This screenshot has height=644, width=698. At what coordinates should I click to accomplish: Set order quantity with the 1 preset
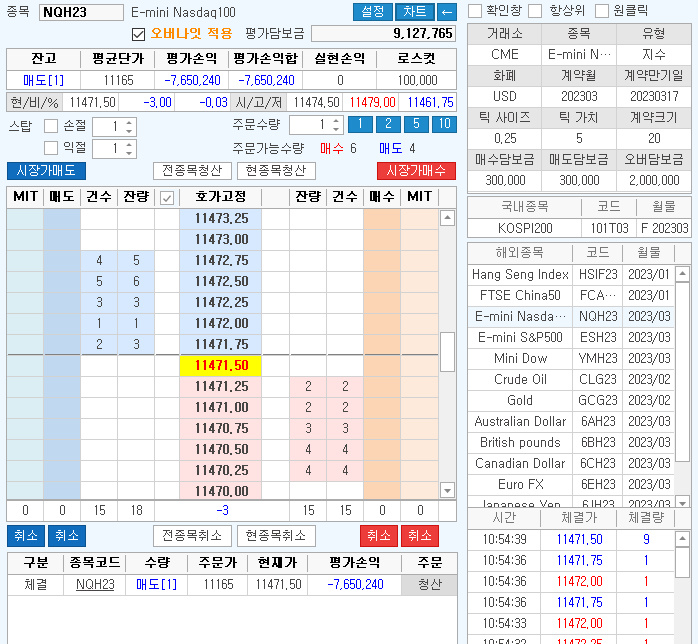(x=359, y=125)
